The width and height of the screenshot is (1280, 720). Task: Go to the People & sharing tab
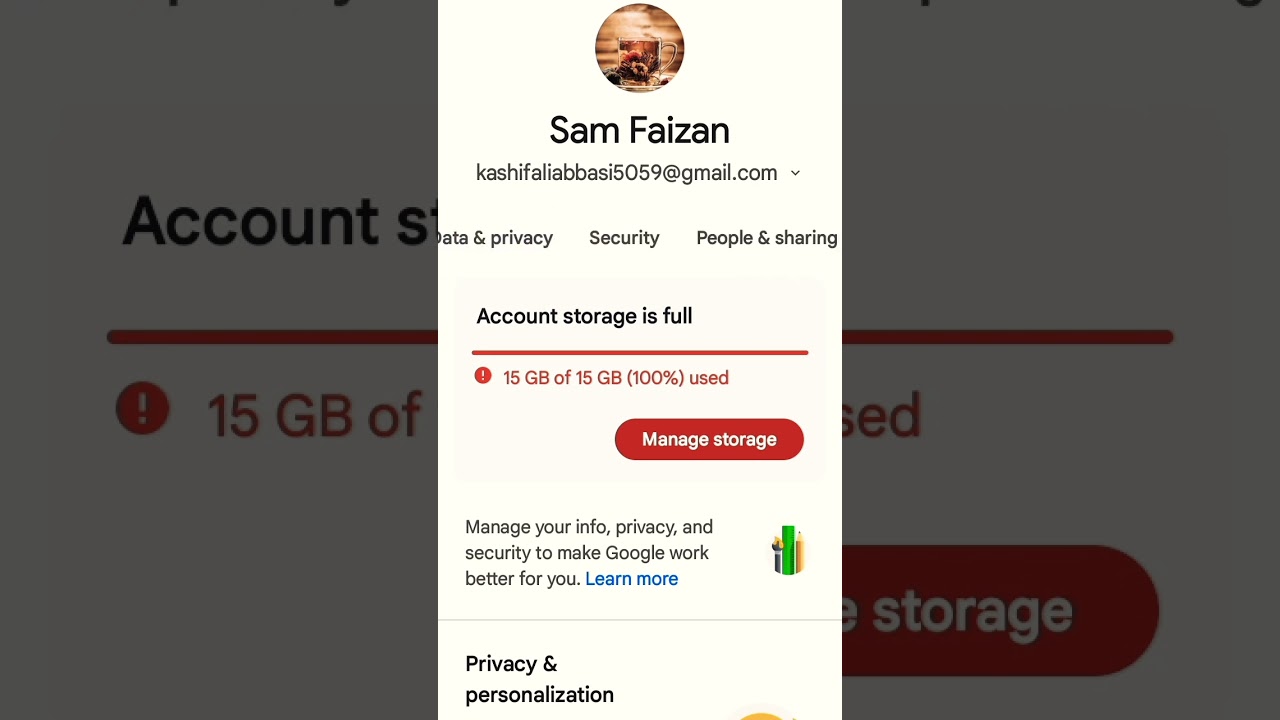767,238
